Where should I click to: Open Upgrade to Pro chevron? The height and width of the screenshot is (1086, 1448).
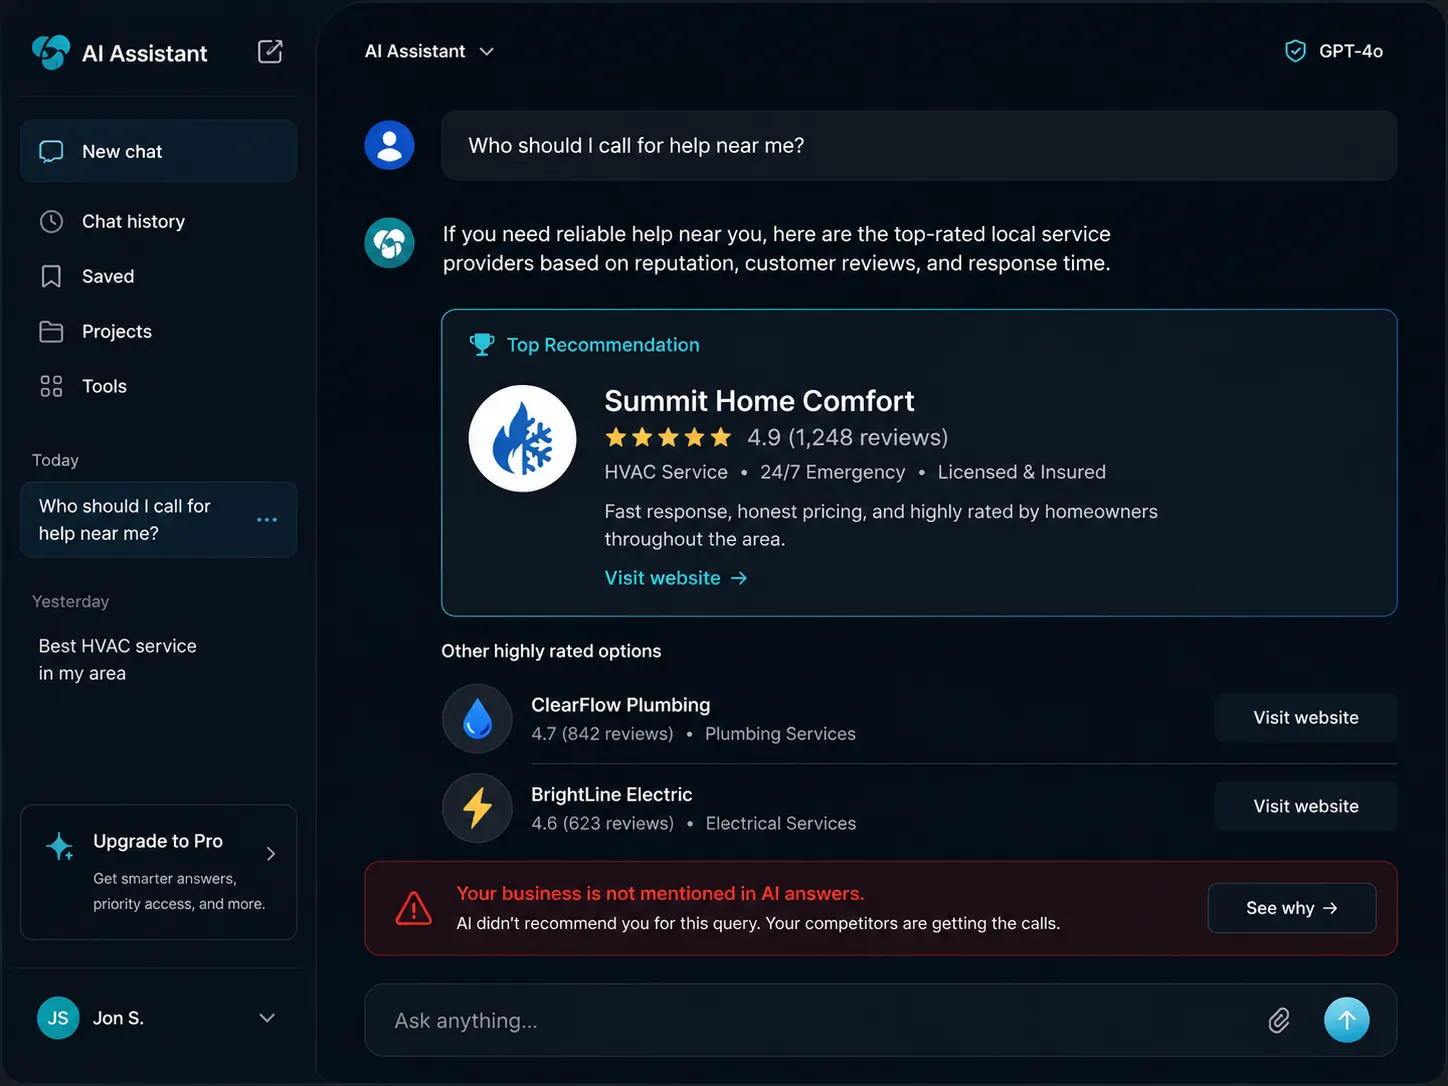(x=271, y=853)
